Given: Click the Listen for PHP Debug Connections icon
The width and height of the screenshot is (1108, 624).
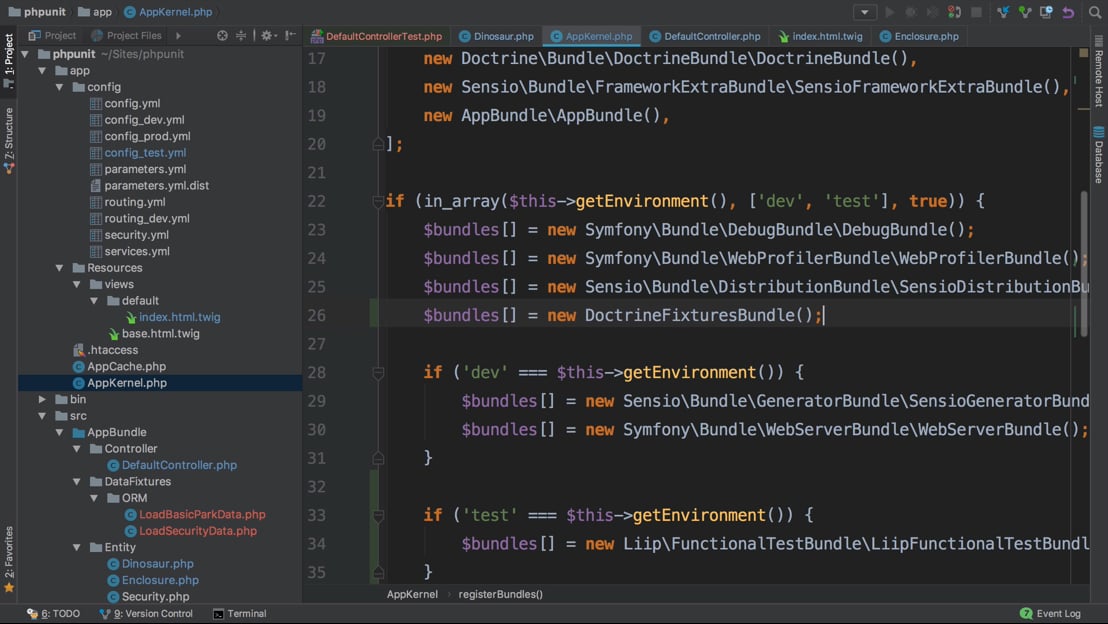Looking at the screenshot, I should 954,12.
